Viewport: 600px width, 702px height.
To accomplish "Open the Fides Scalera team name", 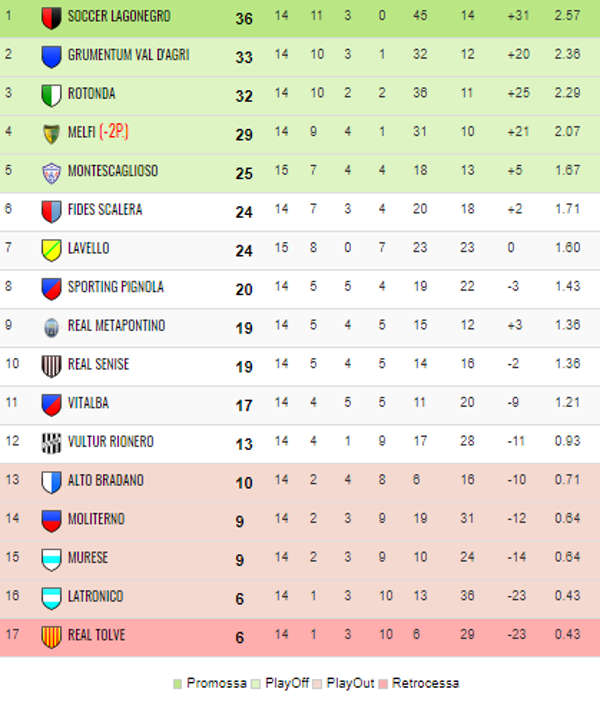I will pyautogui.click(x=105, y=210).
